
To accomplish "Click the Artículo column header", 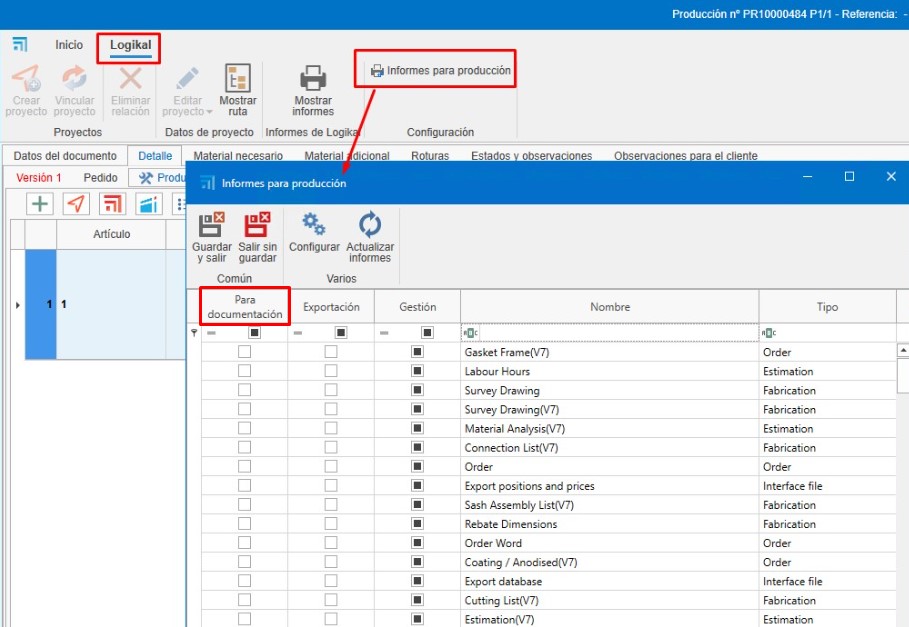I will coord(111,234).
